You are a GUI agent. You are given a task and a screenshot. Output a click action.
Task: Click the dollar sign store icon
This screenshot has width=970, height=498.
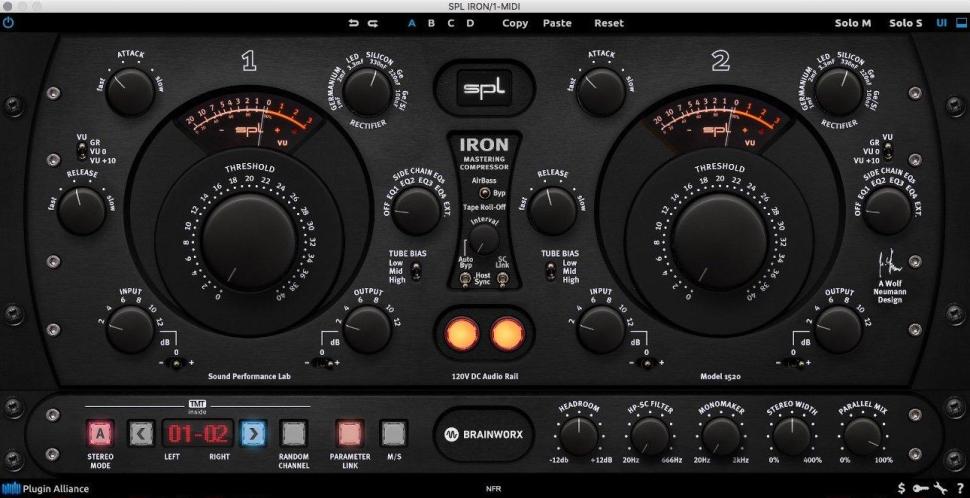coord(901,489)
